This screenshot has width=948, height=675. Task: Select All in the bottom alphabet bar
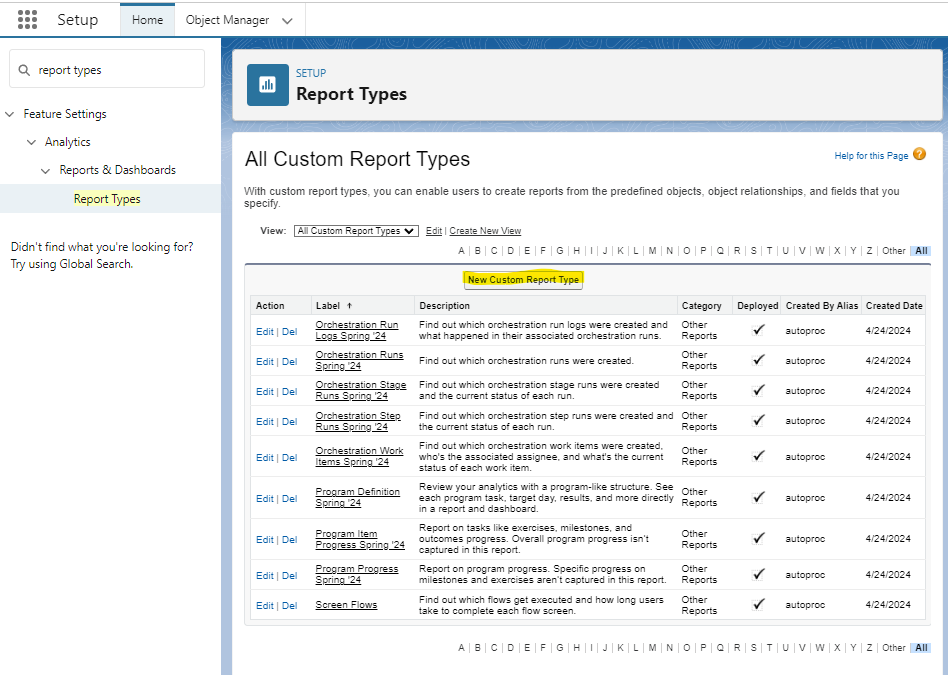pos(921,648)
